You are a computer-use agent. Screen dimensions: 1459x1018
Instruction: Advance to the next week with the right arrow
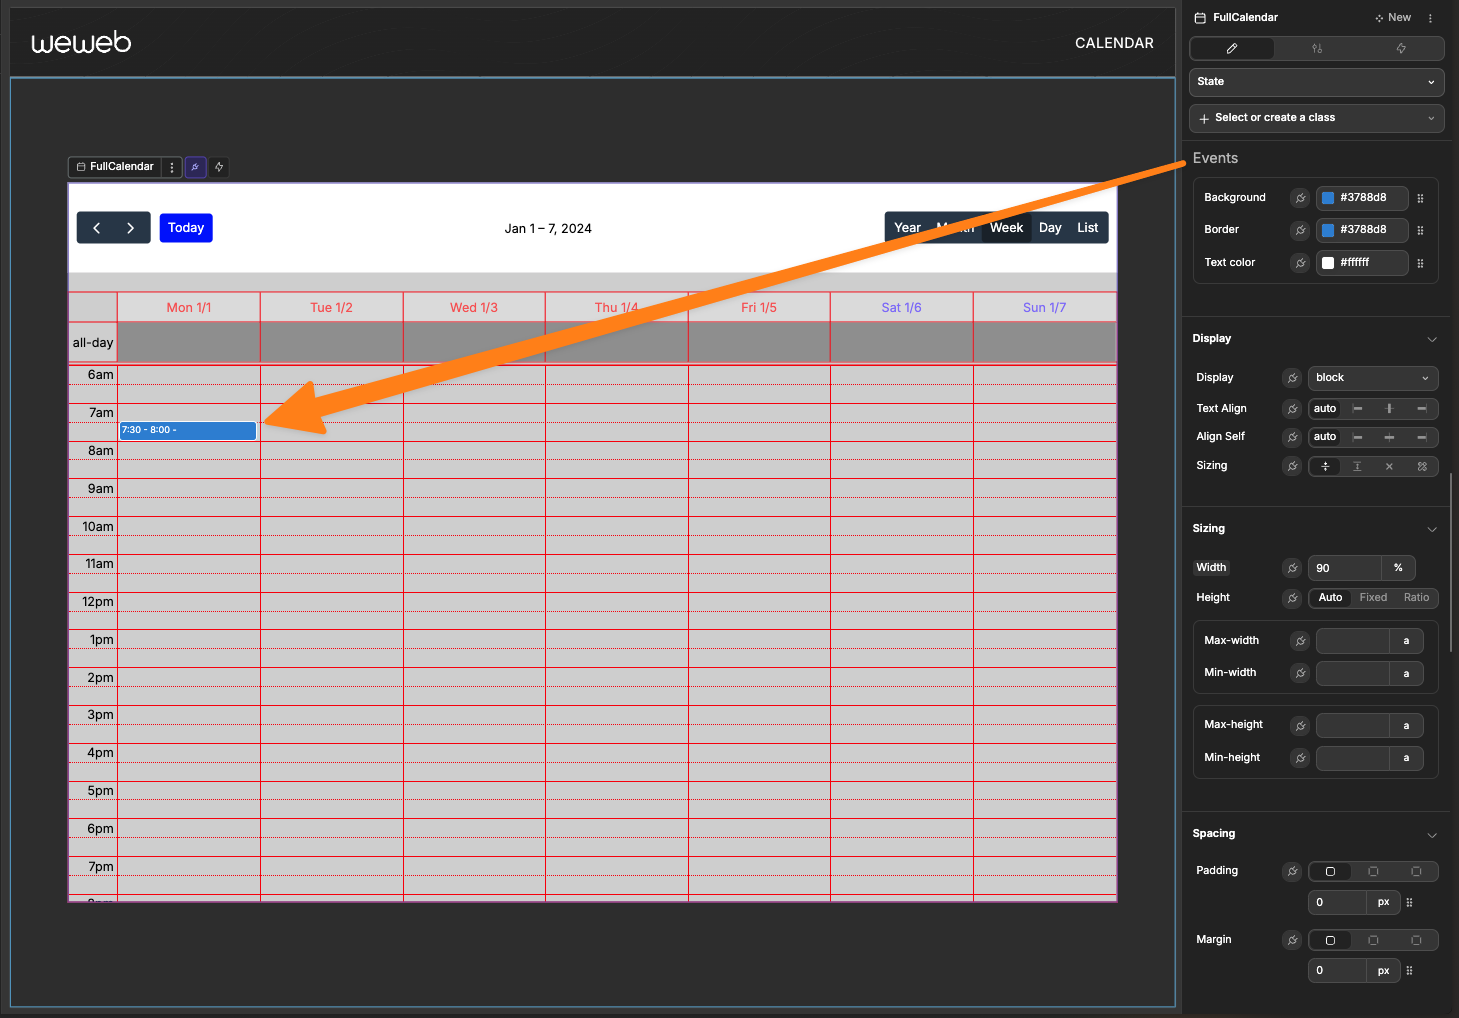[131, 228]
